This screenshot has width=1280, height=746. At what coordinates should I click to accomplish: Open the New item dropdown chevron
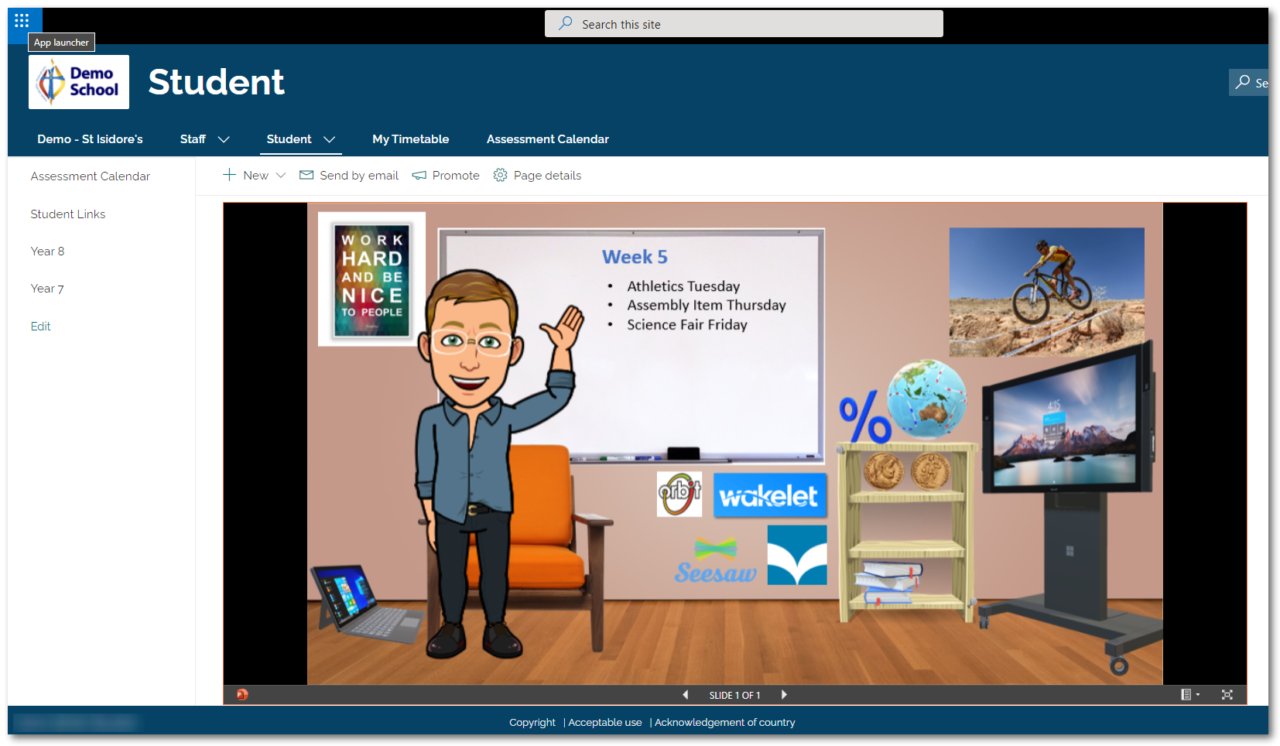coord(281,176)
